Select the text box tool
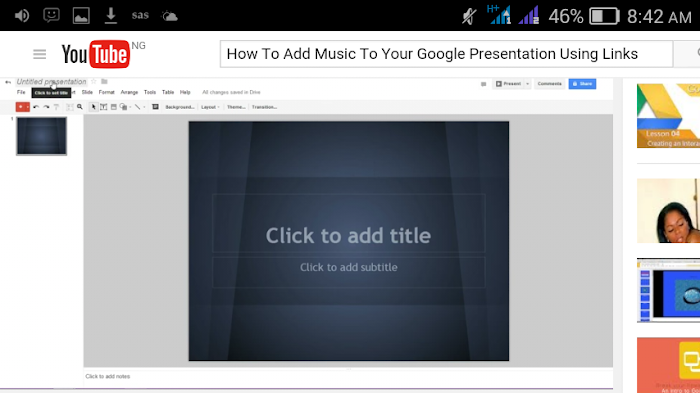Image resolution: width=700 pixels, height=393 pixels. click(x=104, y=107)
